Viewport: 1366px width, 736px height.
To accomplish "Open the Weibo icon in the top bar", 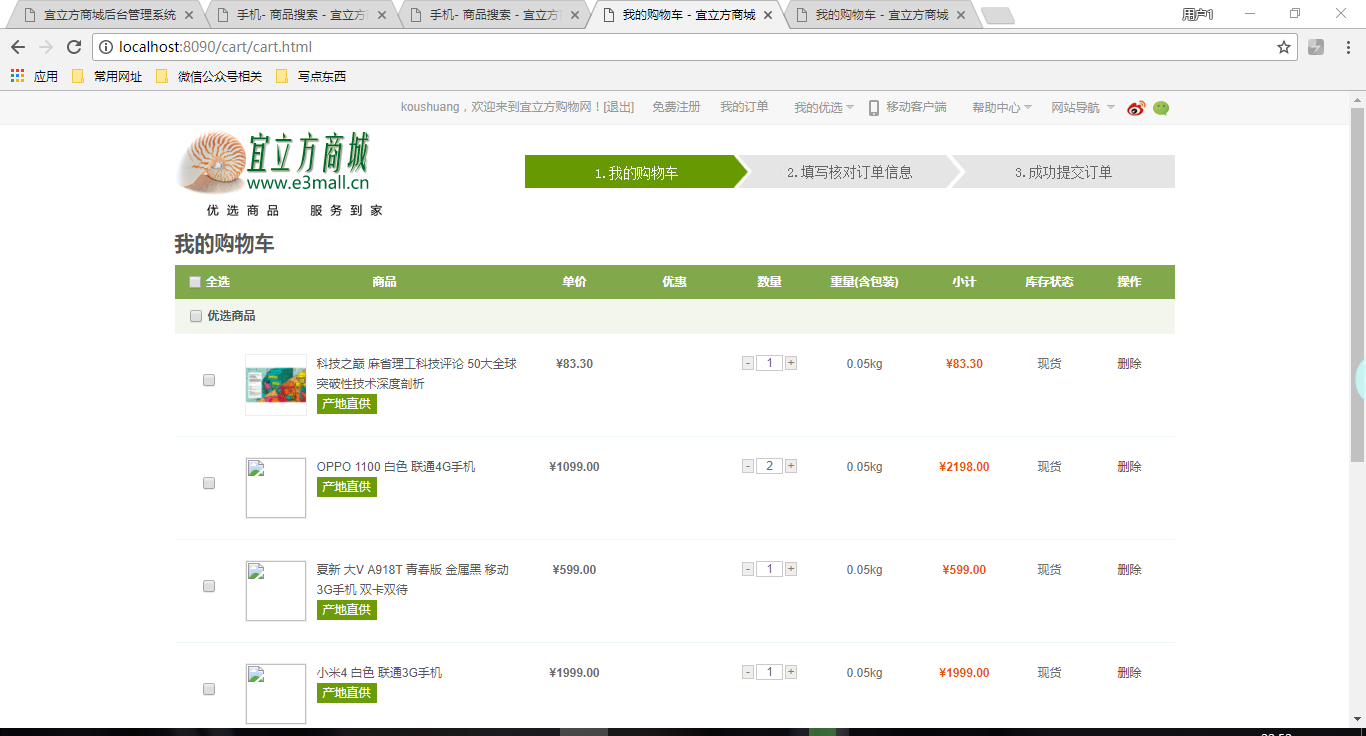I will [x=1136, y=108].
